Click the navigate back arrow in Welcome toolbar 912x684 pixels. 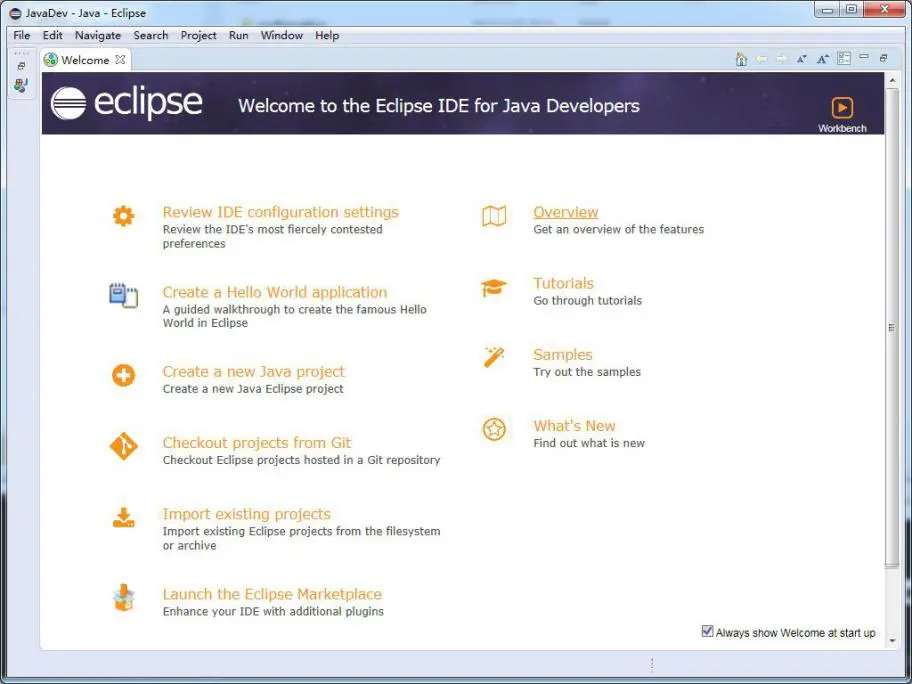coord(761,59)
